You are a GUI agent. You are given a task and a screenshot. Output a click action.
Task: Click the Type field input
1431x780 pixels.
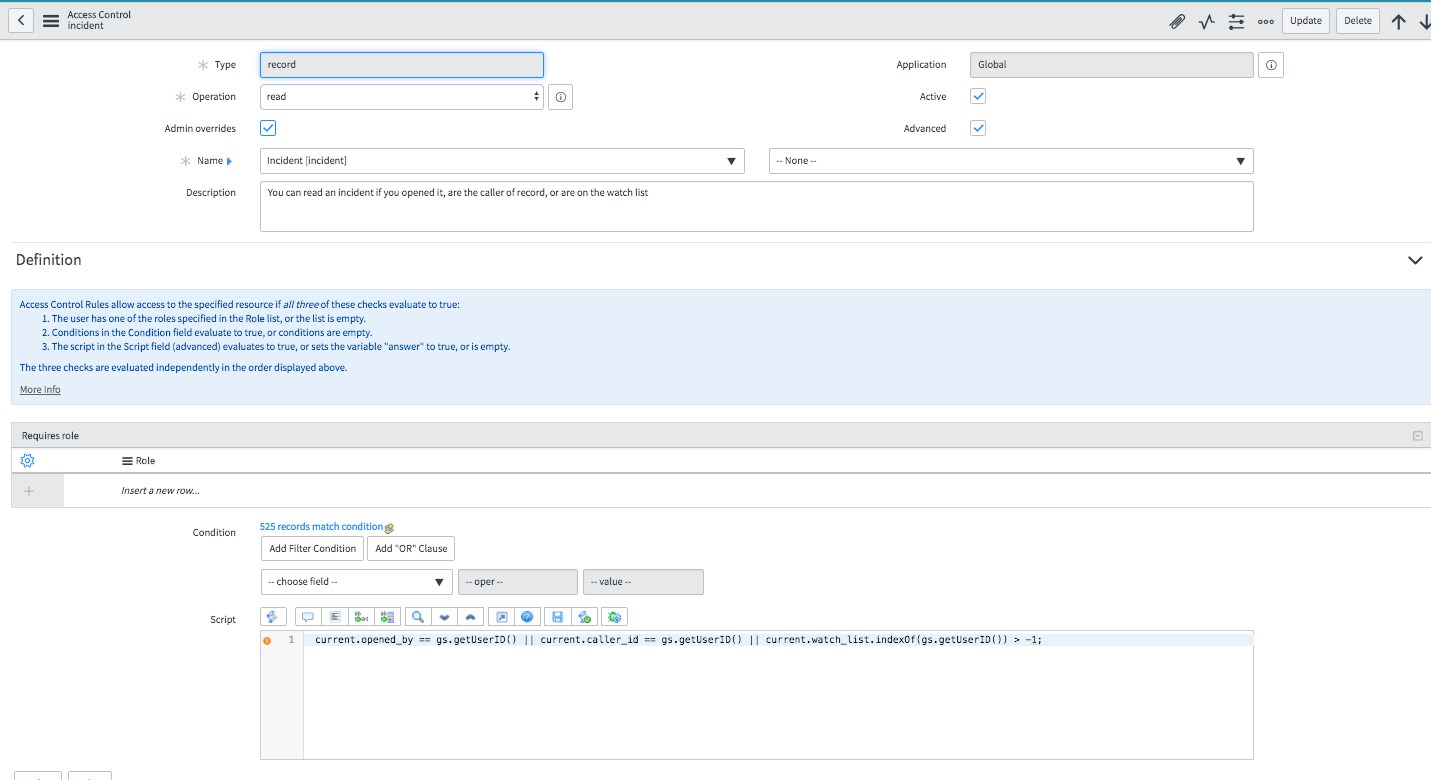point(402,65)
